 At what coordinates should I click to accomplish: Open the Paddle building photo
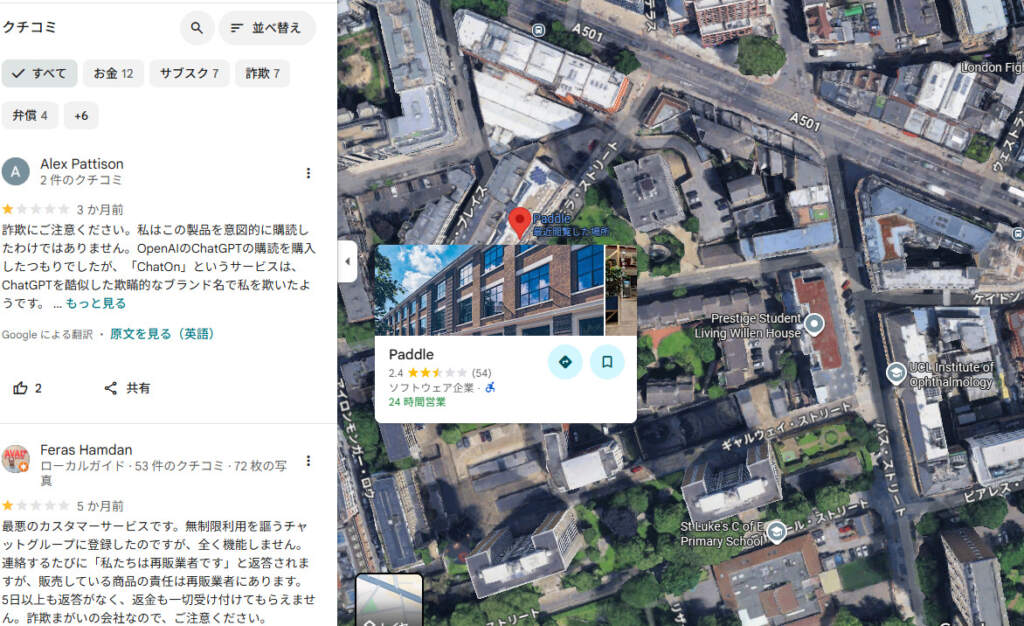click(x=490, y=290)
